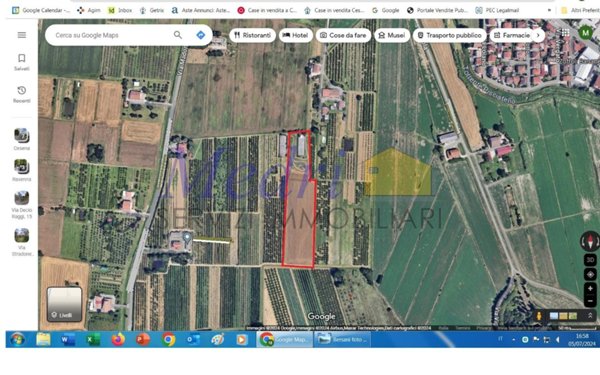This screenshot has width=600, height=375.
Task: Launch Excel from the taskbar
Action: tap(93, 339)
